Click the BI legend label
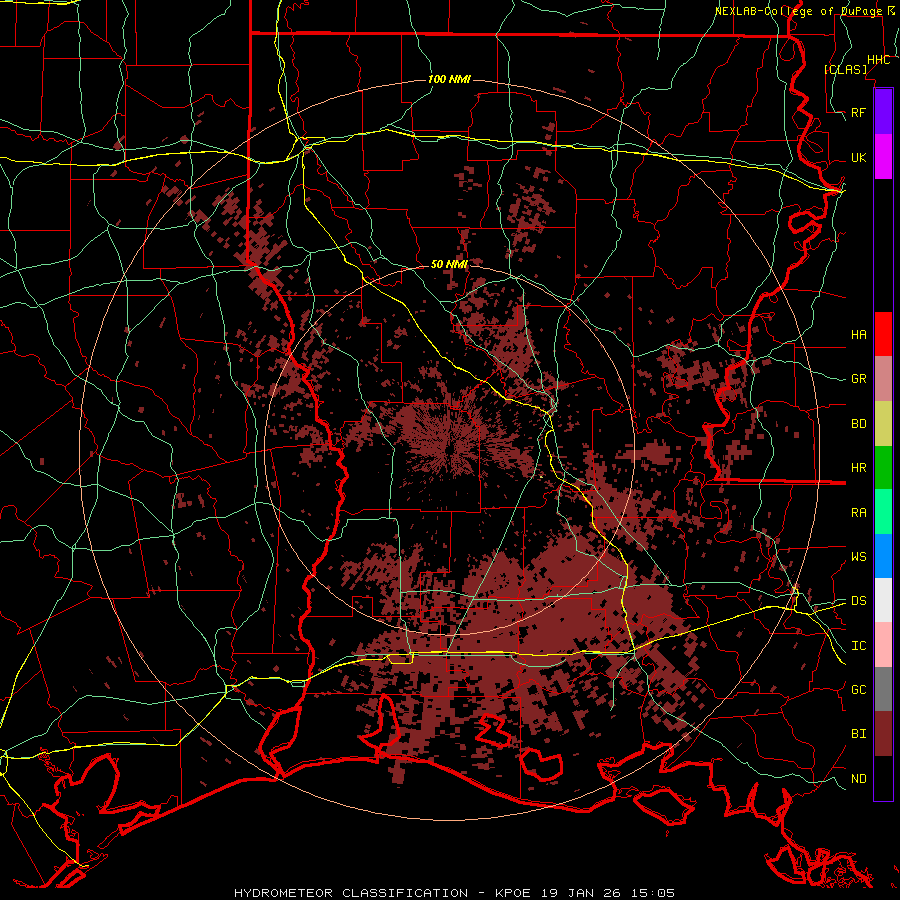The image size is (900, 900). click(x=859, y=734)
